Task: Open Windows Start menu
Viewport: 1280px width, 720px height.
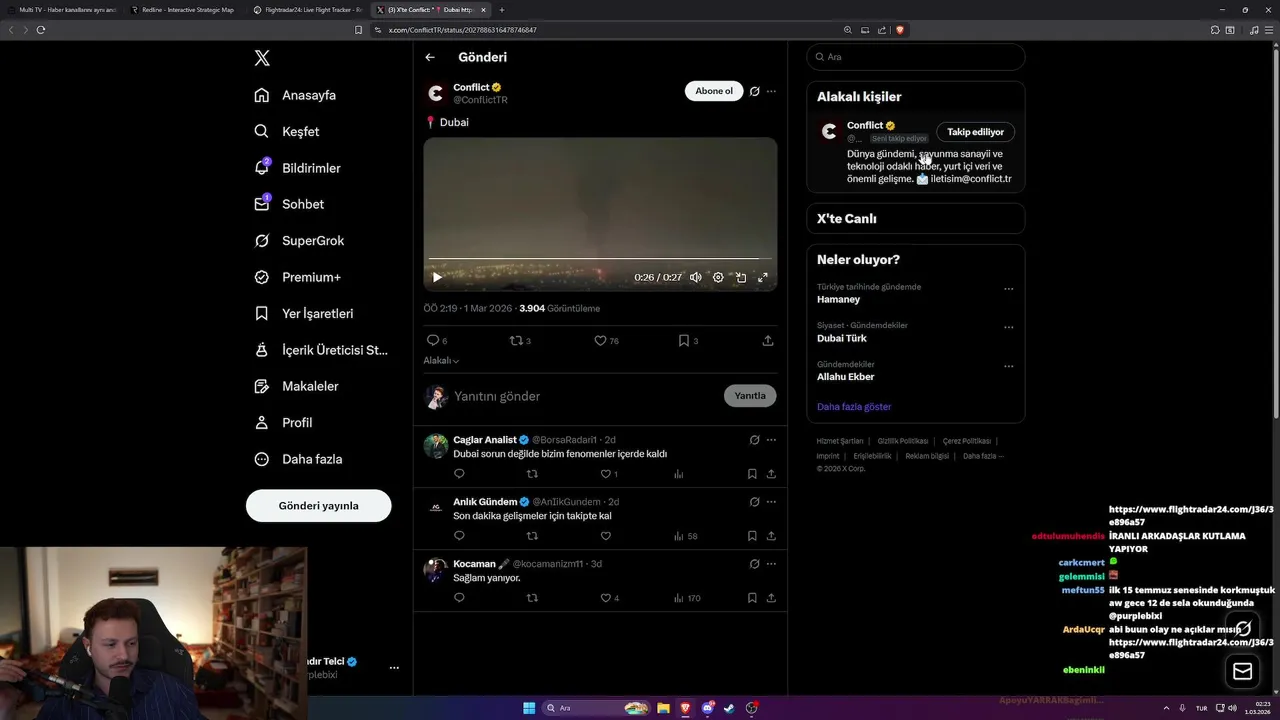Action: tap(529, 708)
